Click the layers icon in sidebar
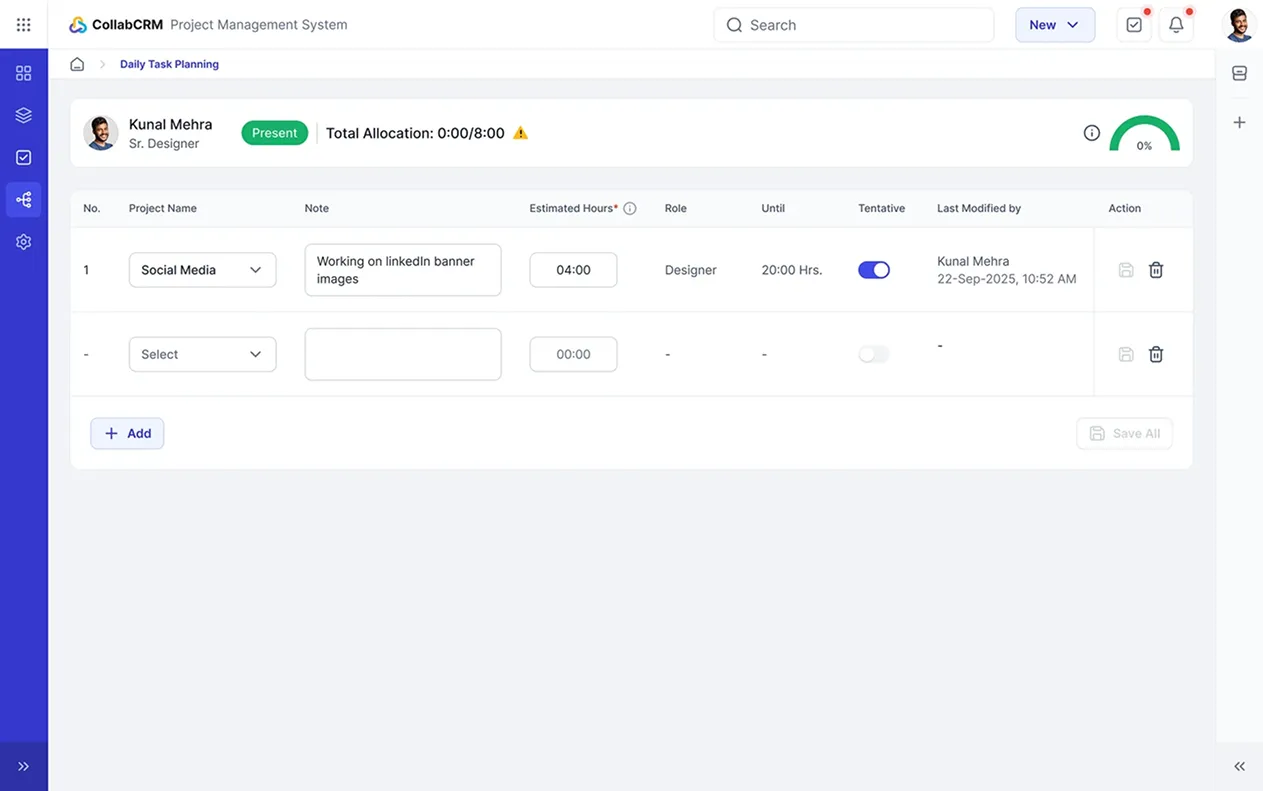Image resolution: width=1264 pixels, height=791 pixels. (x=24, y=115)
